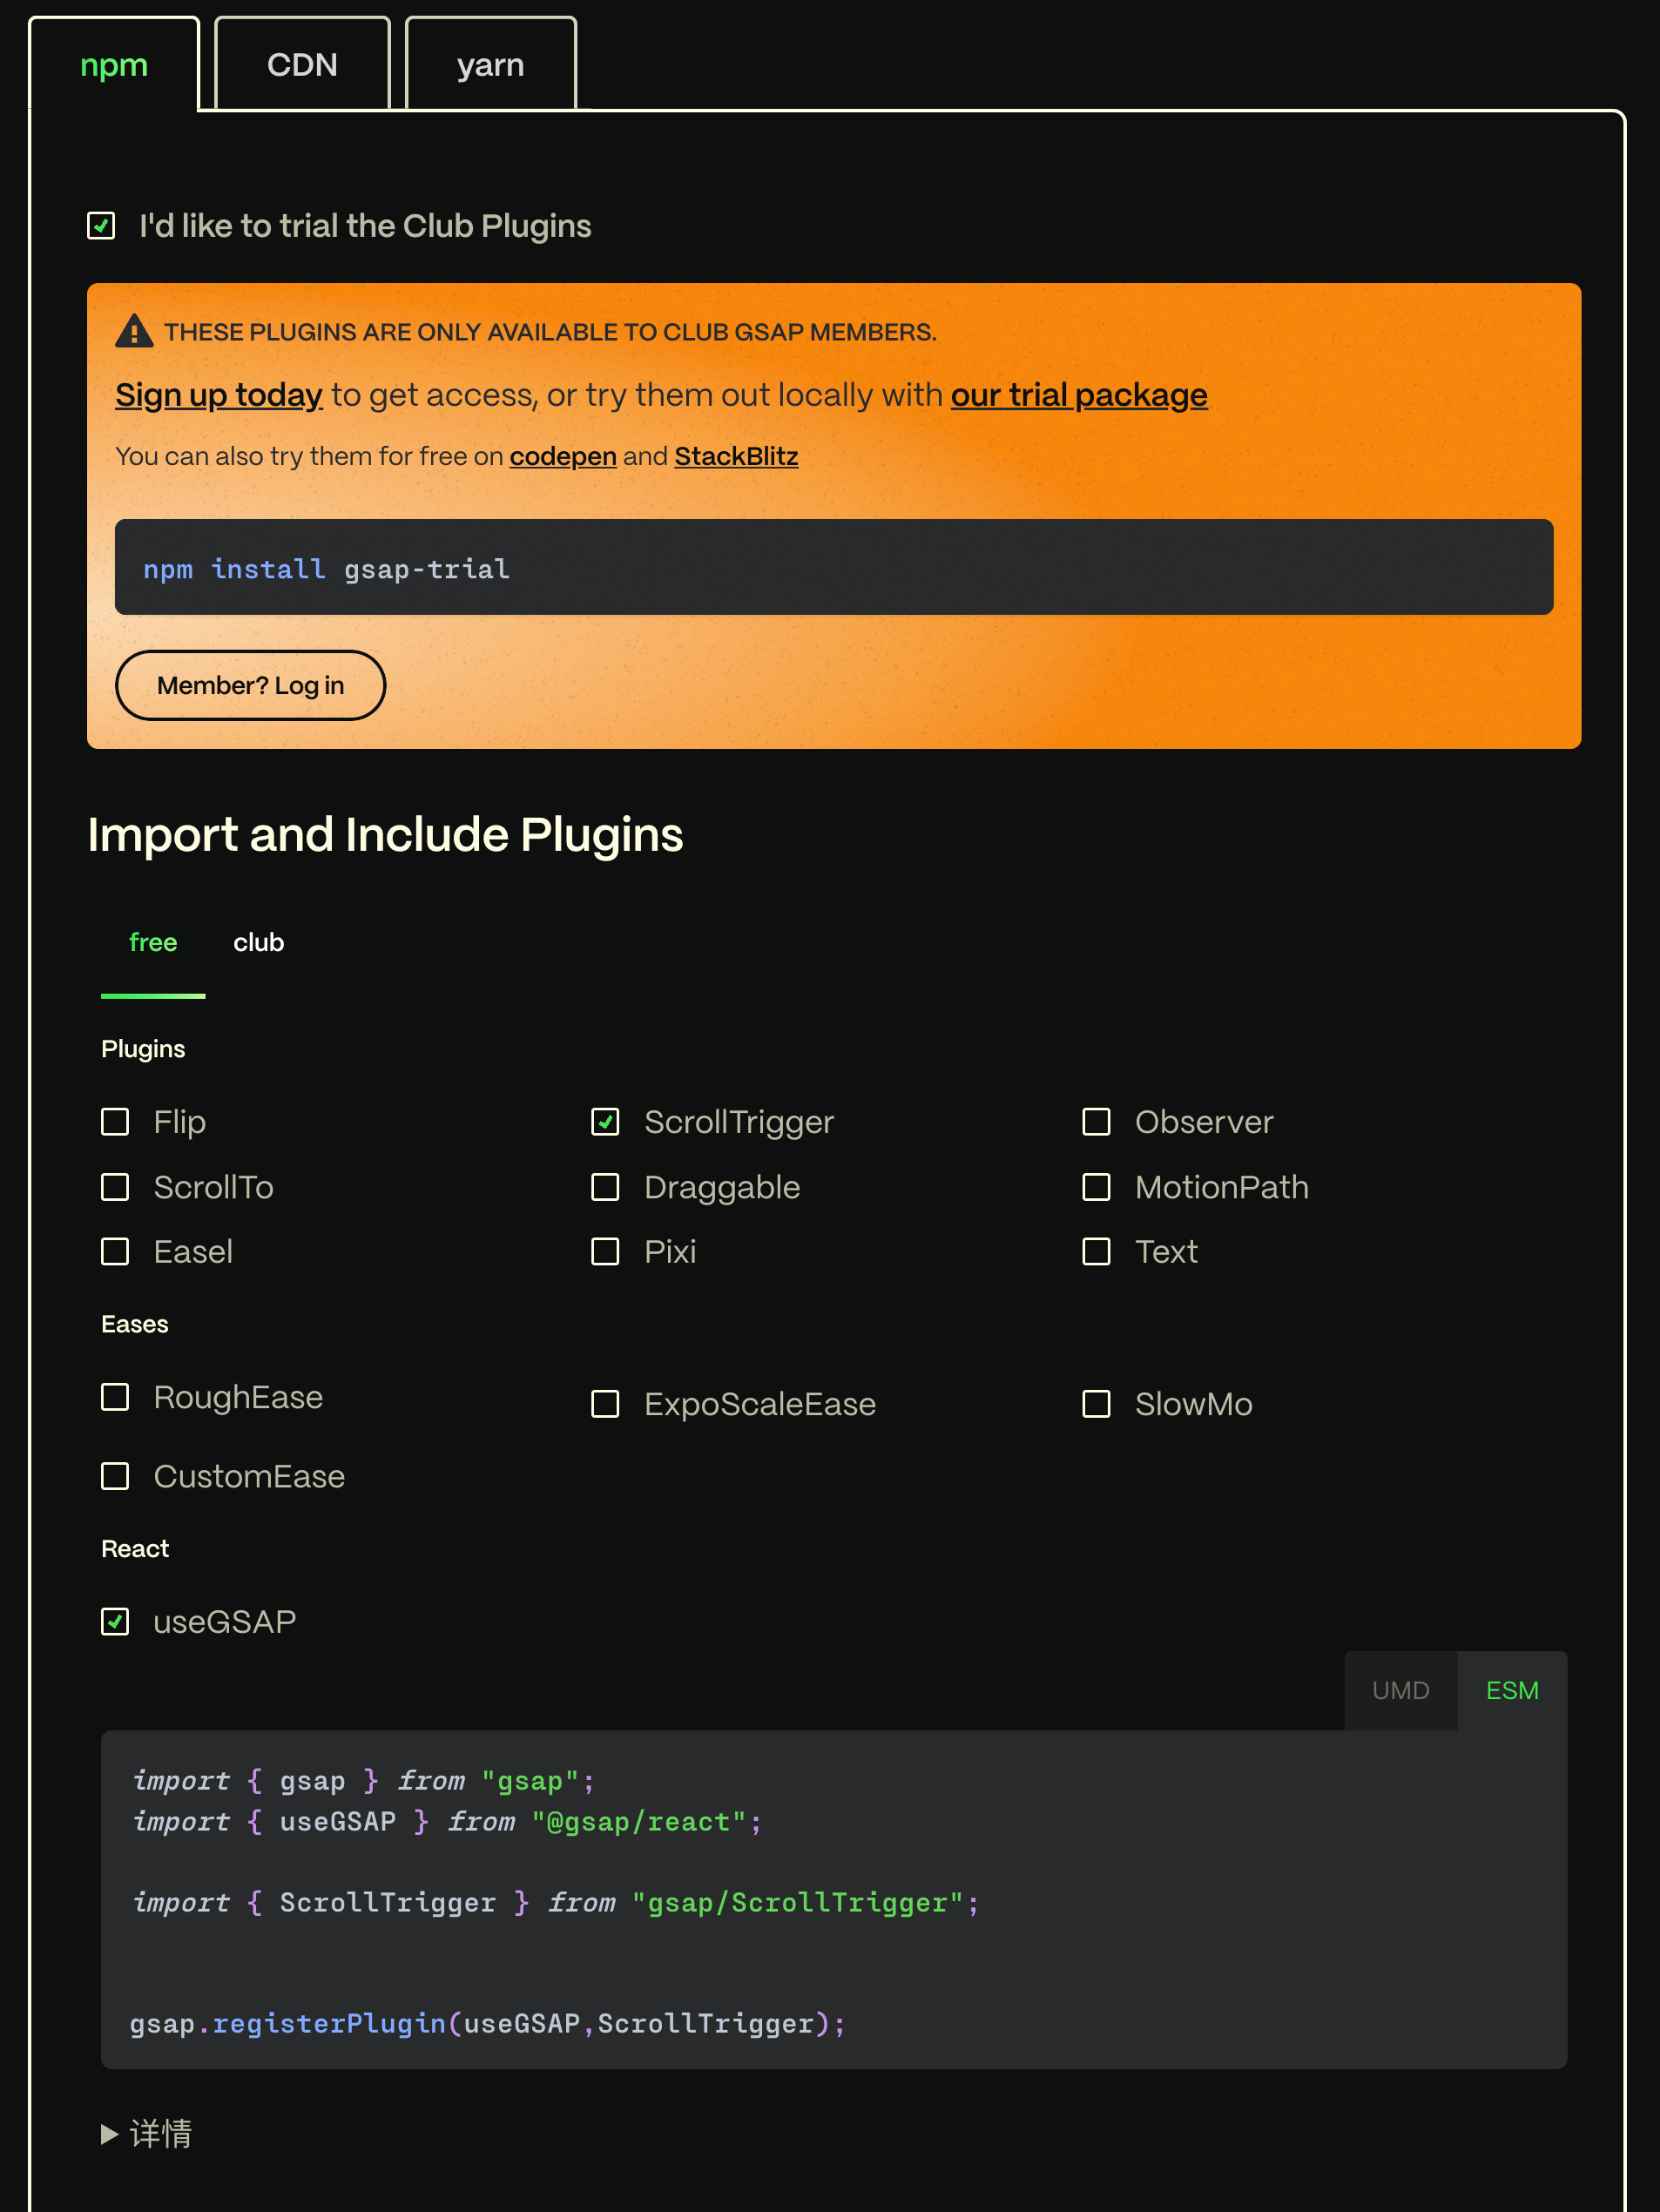Check the Draggable plugin checkbox
The image size is (1660, 2212).
tap(605, 1187)
